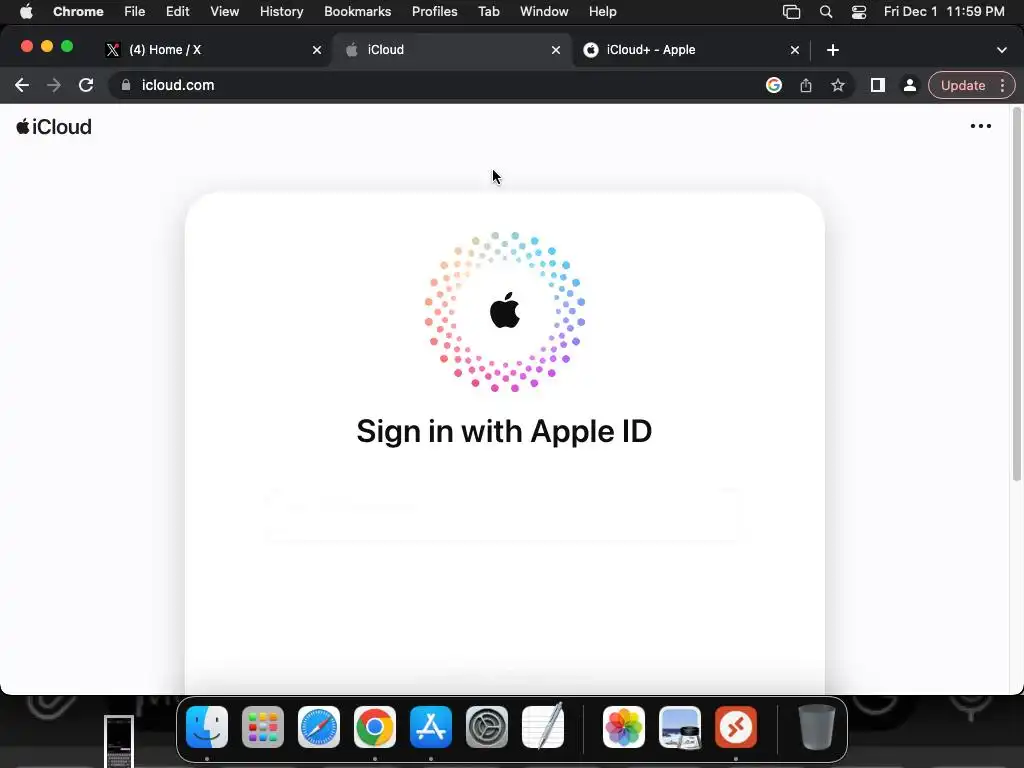
Task: Open Safari from the Dock
Action: click(319, 727)
